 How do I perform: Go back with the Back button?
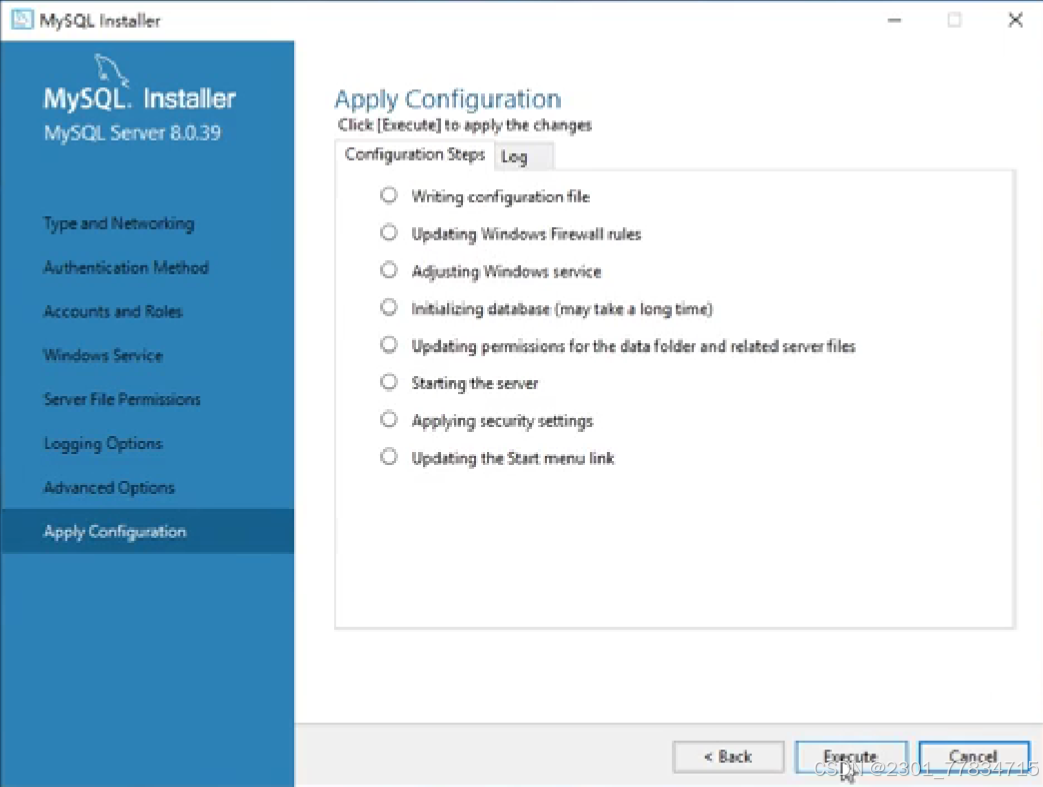(728, 757)
